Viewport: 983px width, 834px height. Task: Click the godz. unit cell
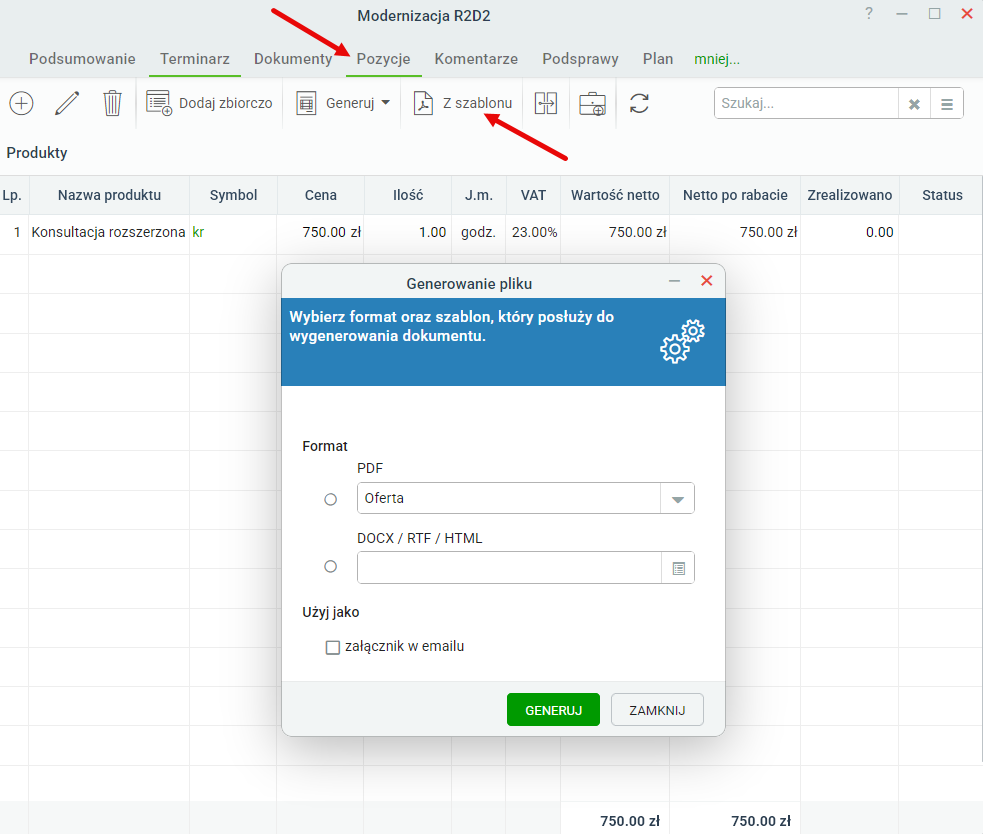tap(478, 233)
